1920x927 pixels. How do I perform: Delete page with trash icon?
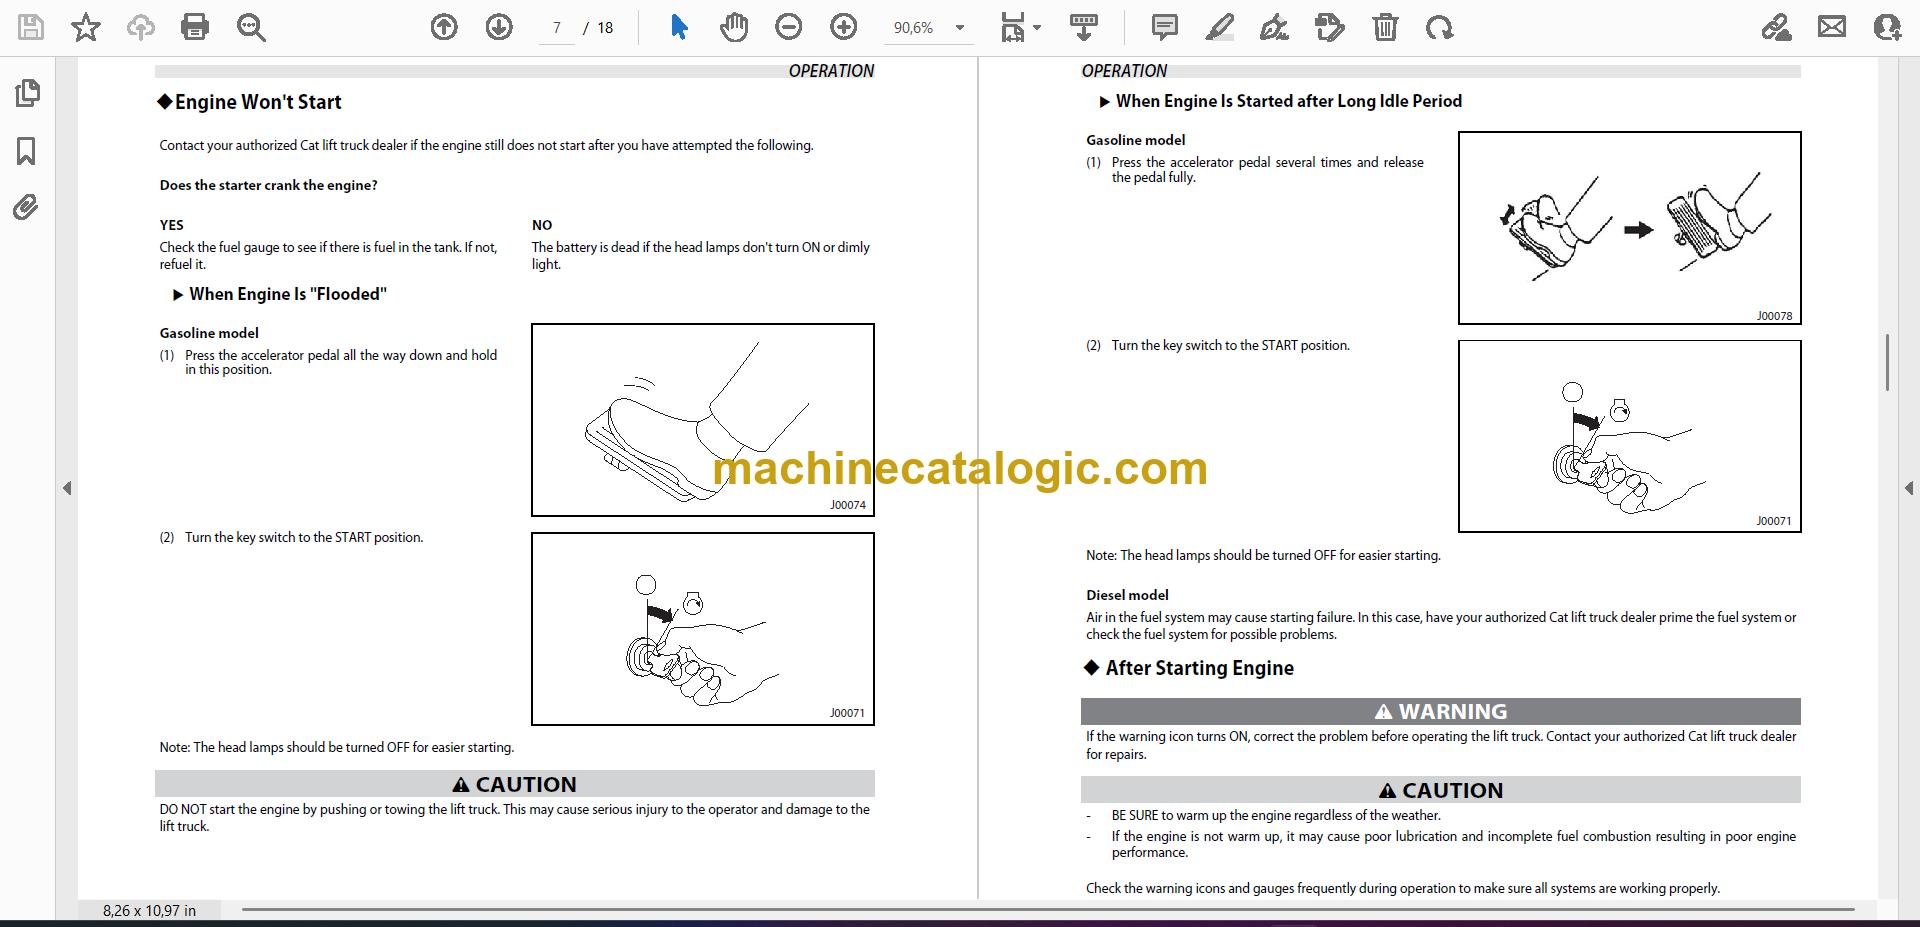coord(1385,27)
